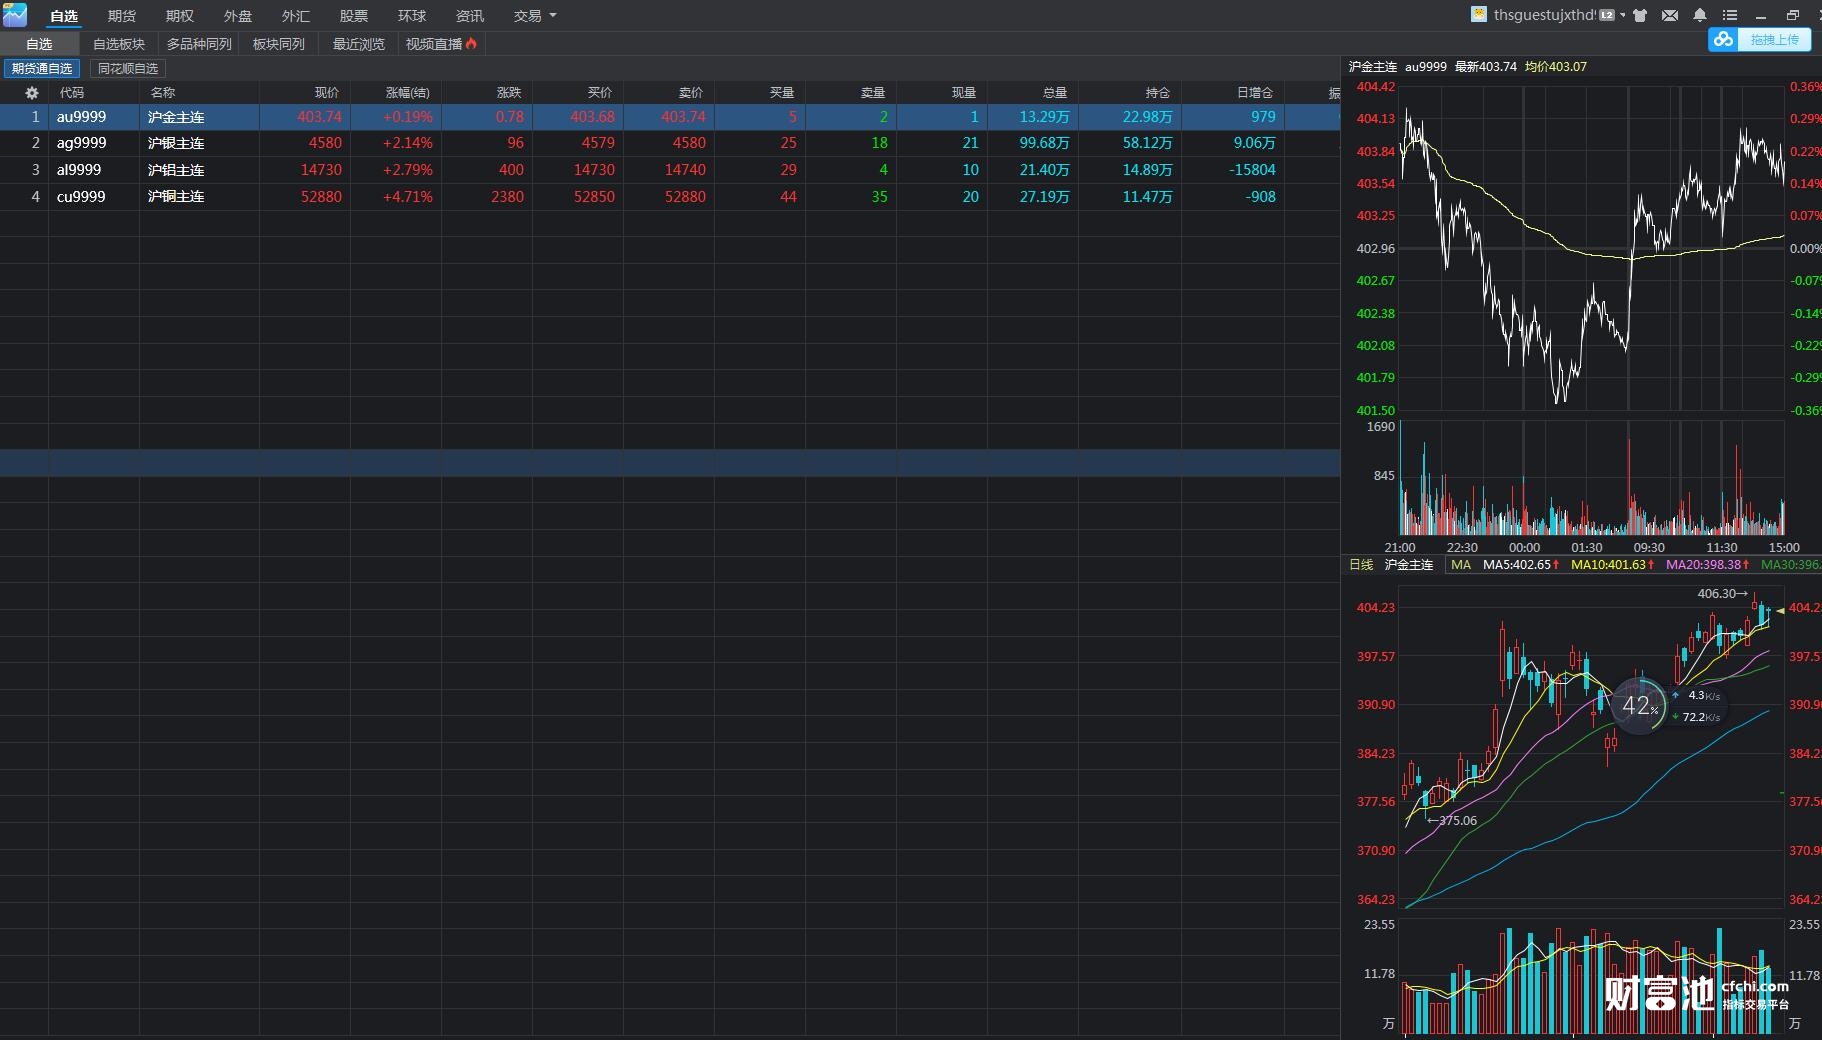The width and height of the screenshot is (1822, 1040).
Task: Sort by the 涨幅(结) column header
Action: point(408,93)
